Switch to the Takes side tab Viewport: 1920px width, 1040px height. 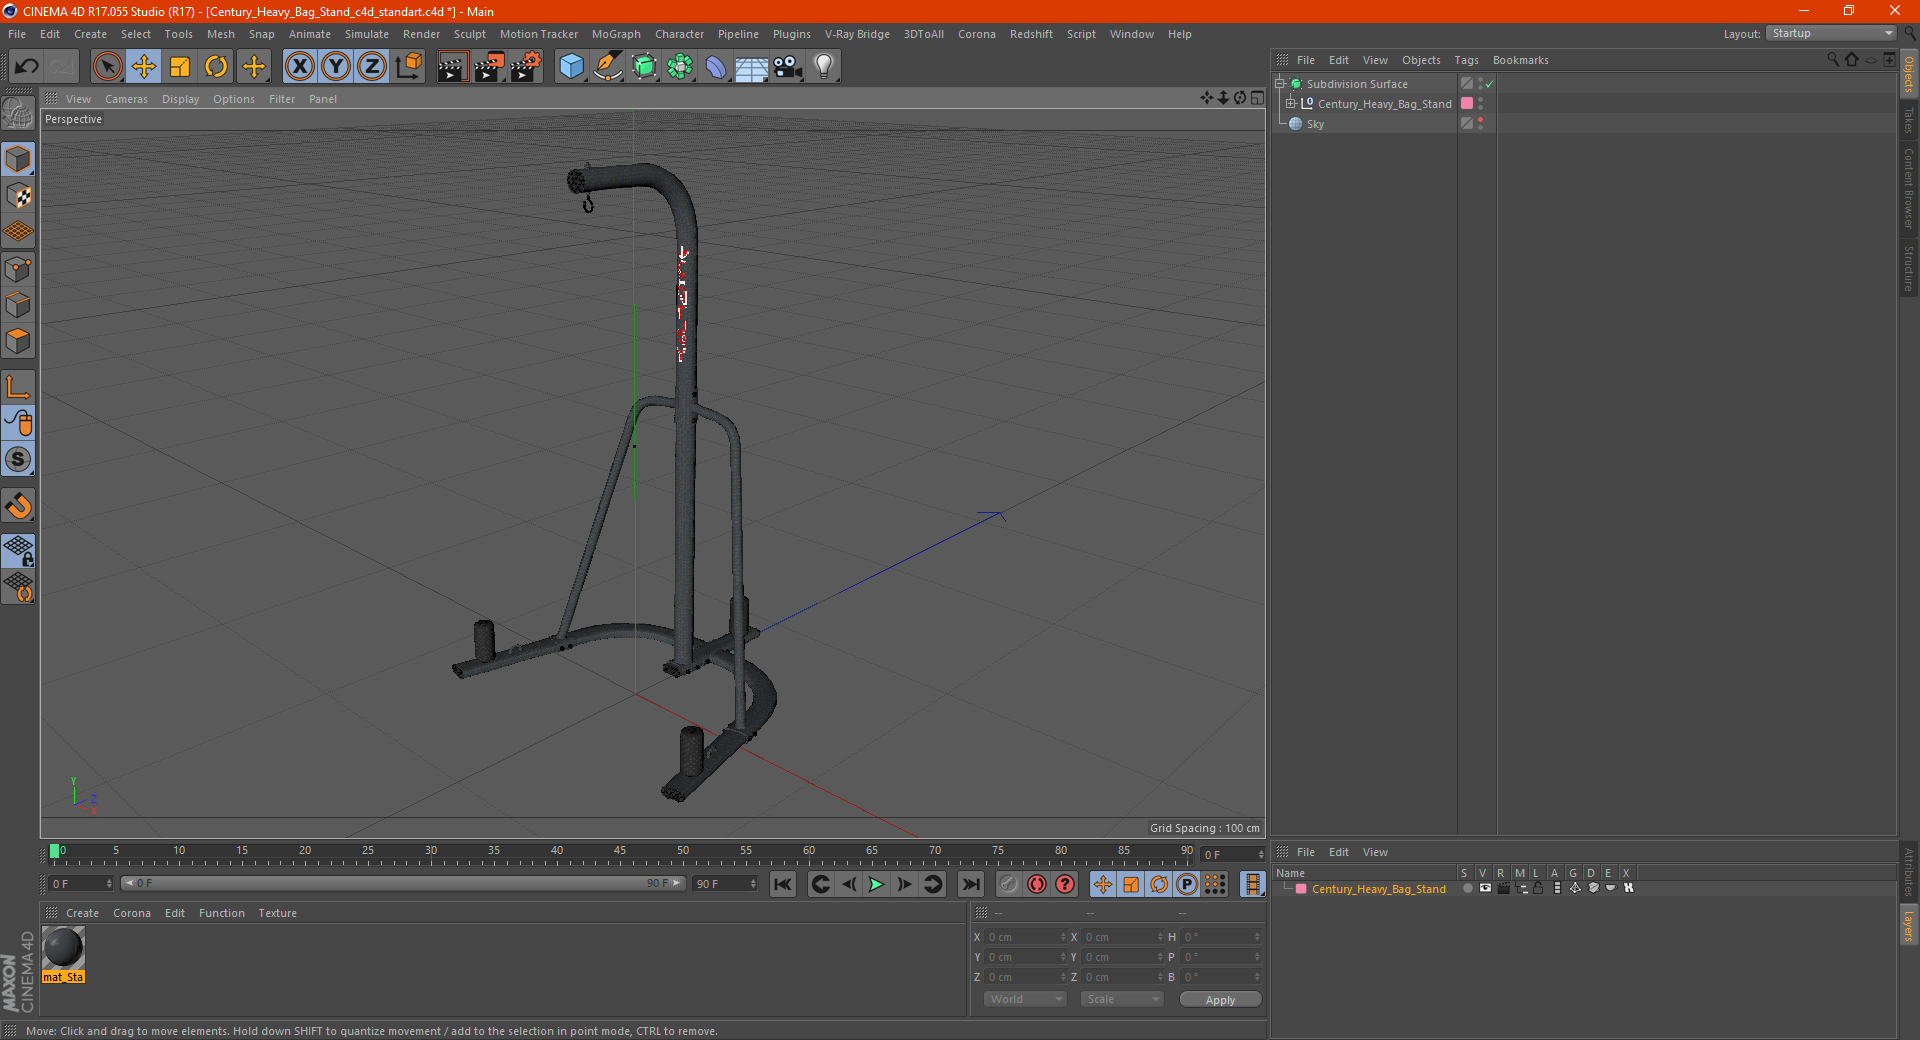[1909, 120]
